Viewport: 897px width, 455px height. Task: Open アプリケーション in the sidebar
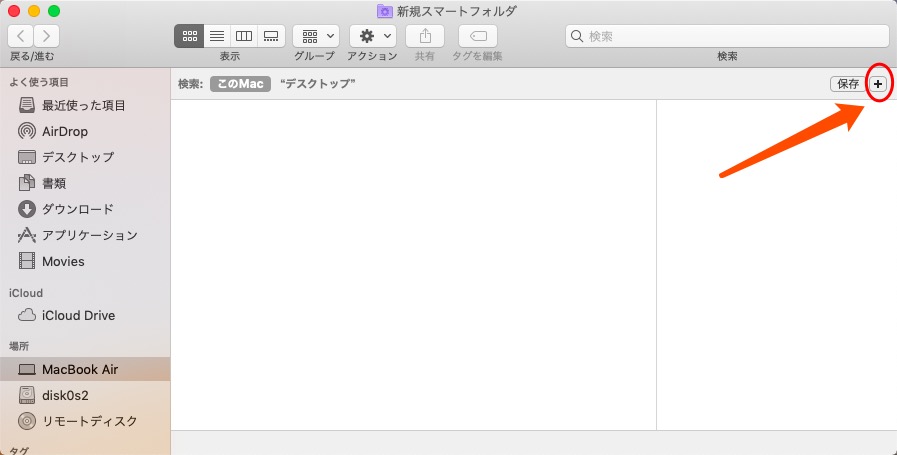[x=85, y=235]
